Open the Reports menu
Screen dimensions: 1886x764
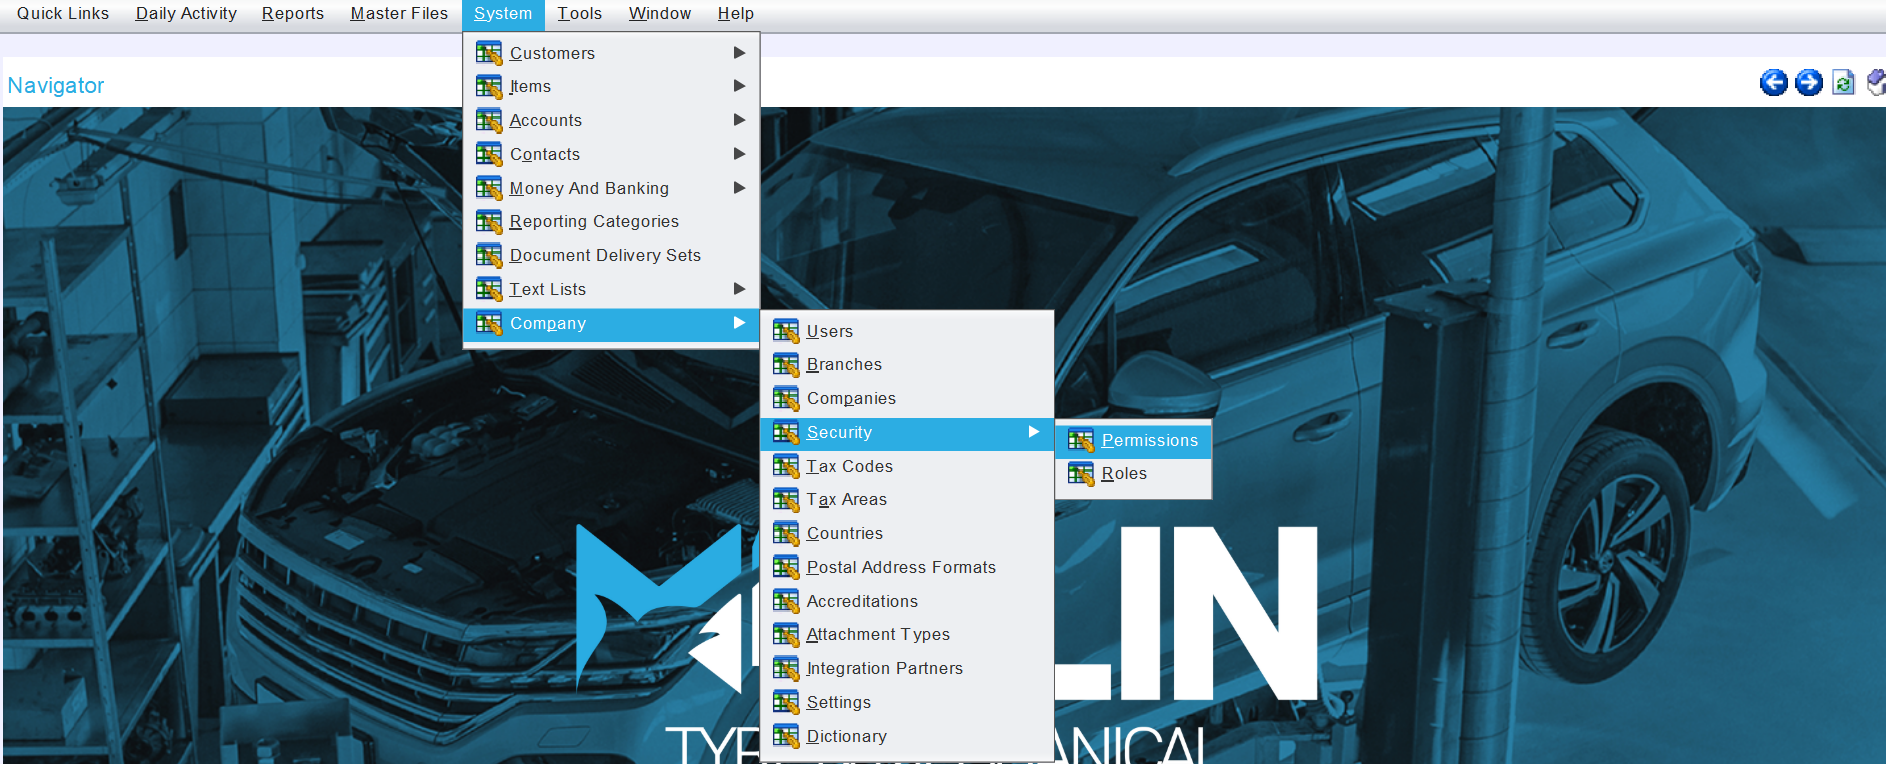tap(293, 14)
